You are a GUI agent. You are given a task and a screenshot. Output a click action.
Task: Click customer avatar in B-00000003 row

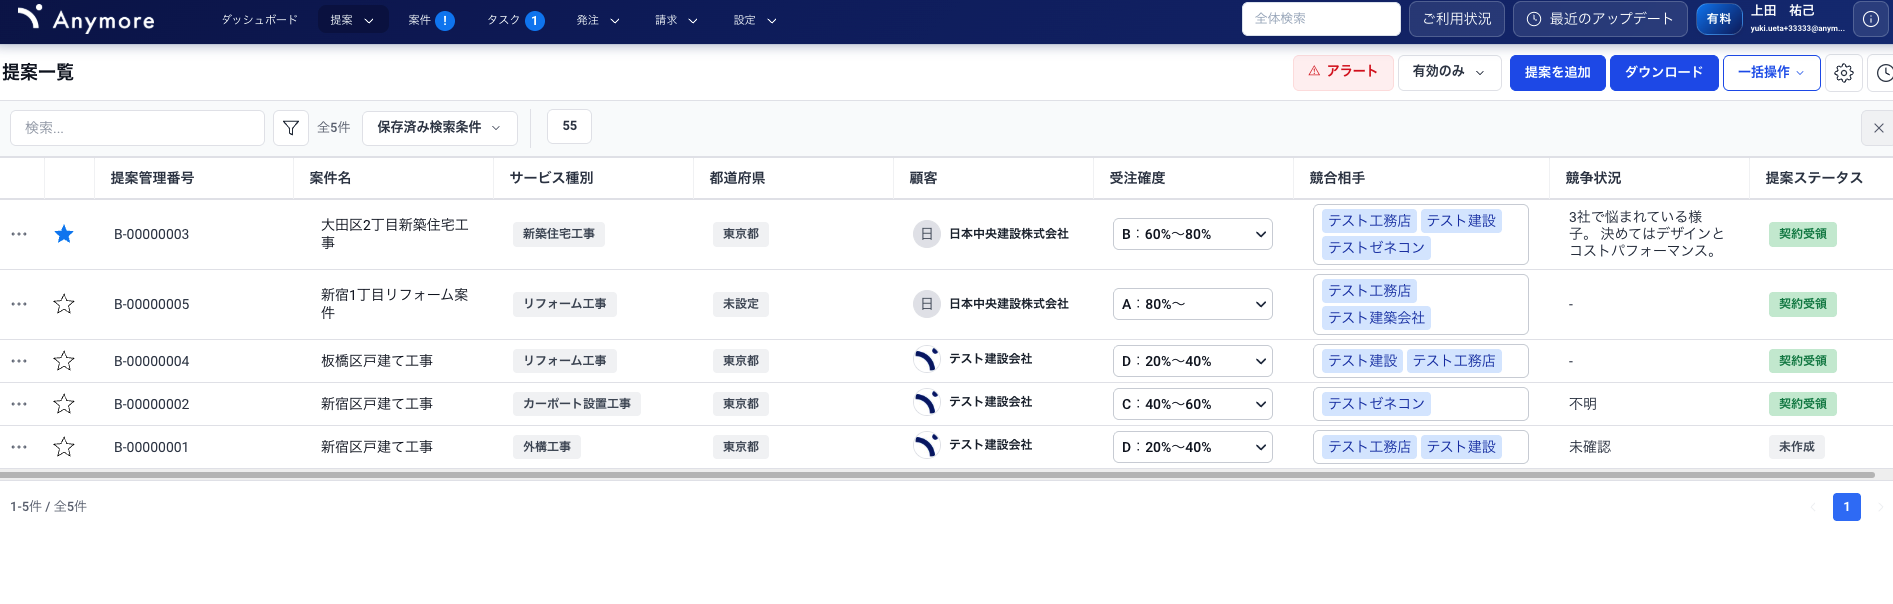point(926,234)
